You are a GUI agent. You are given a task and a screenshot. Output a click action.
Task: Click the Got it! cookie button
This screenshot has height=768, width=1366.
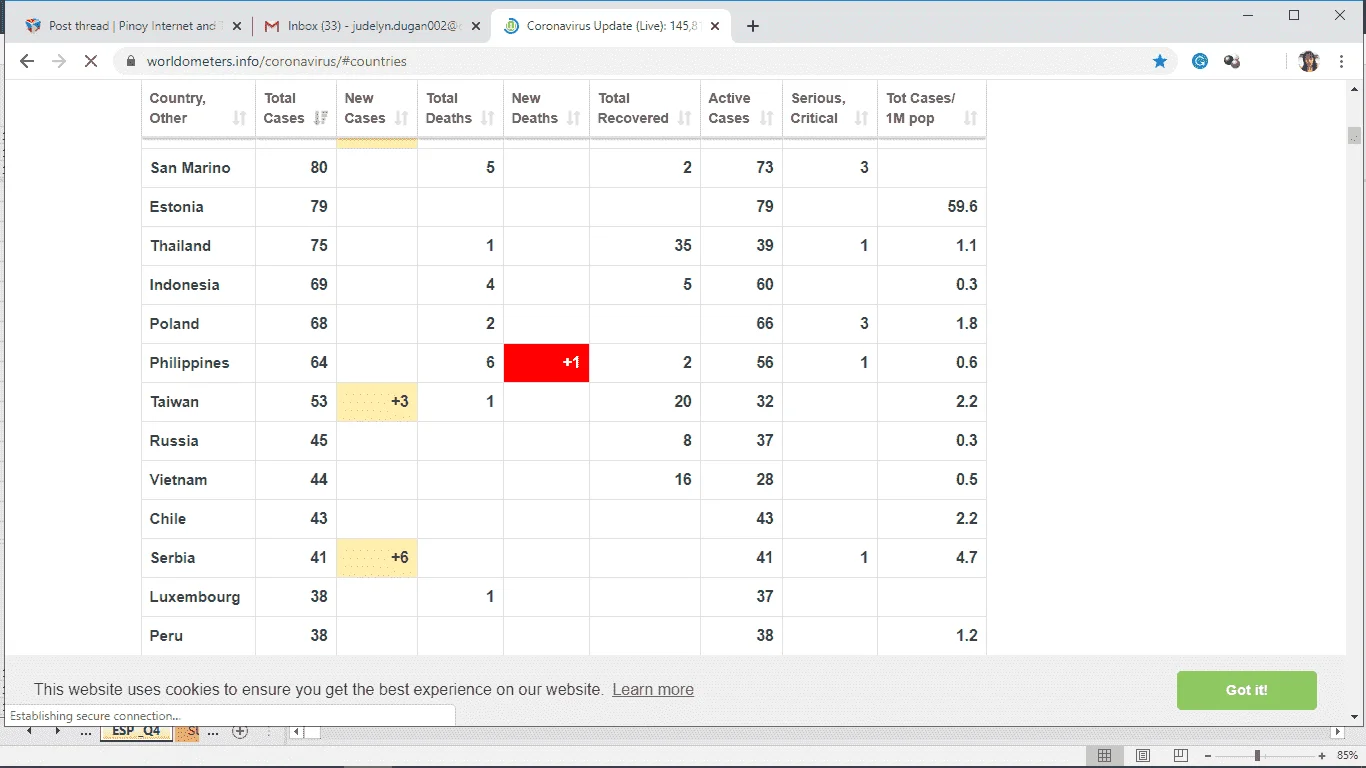[1247, 690]
